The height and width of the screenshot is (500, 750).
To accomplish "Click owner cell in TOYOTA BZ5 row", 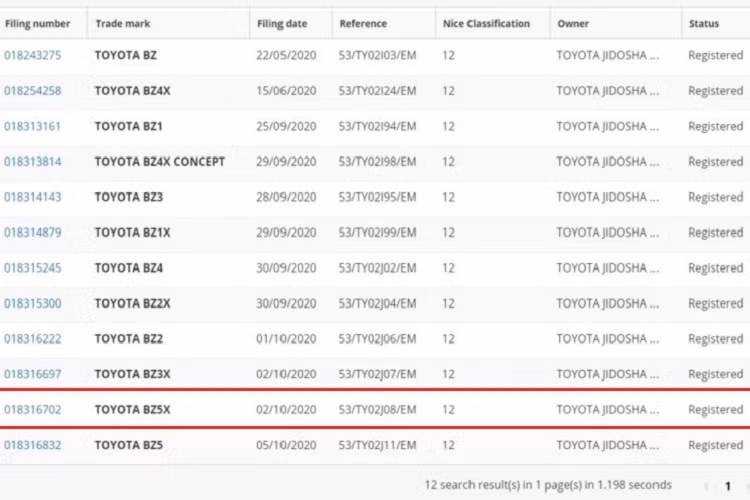I will [608, 445].
